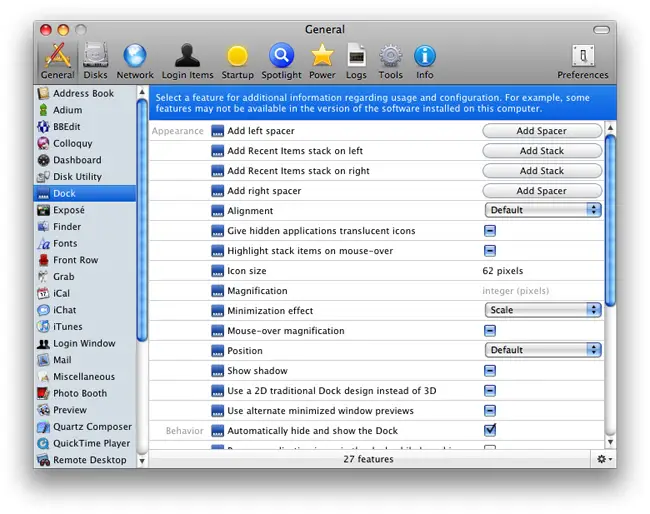Image resolution: width=650 pixels, height=514 pixels.
Task: Select Remote Desktop in the sidebar
Action: pyautogui.click(x=85, y=460)
